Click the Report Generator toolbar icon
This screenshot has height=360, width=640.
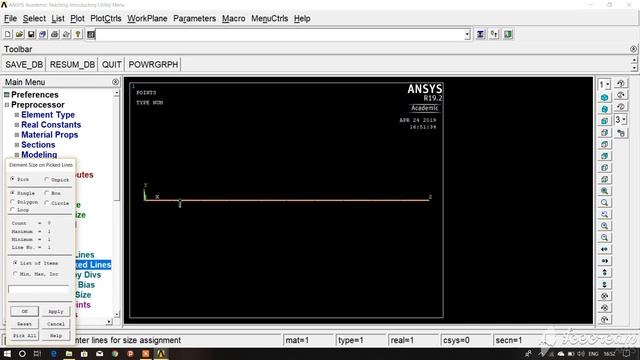66,35
